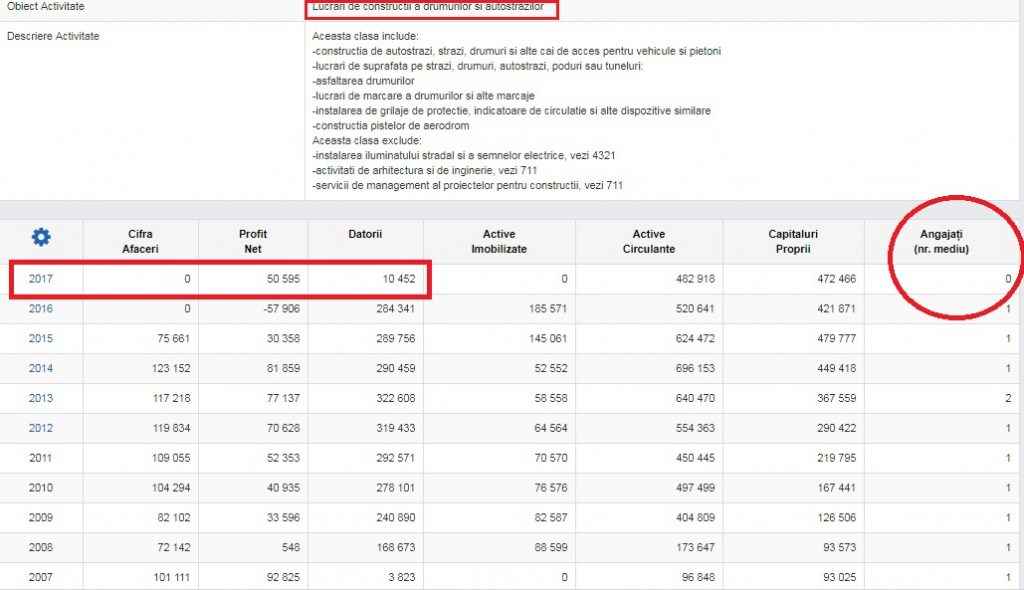Open the 2014 year link
The width and height of the screenshot is (1024, 590).
coord(41,369)
